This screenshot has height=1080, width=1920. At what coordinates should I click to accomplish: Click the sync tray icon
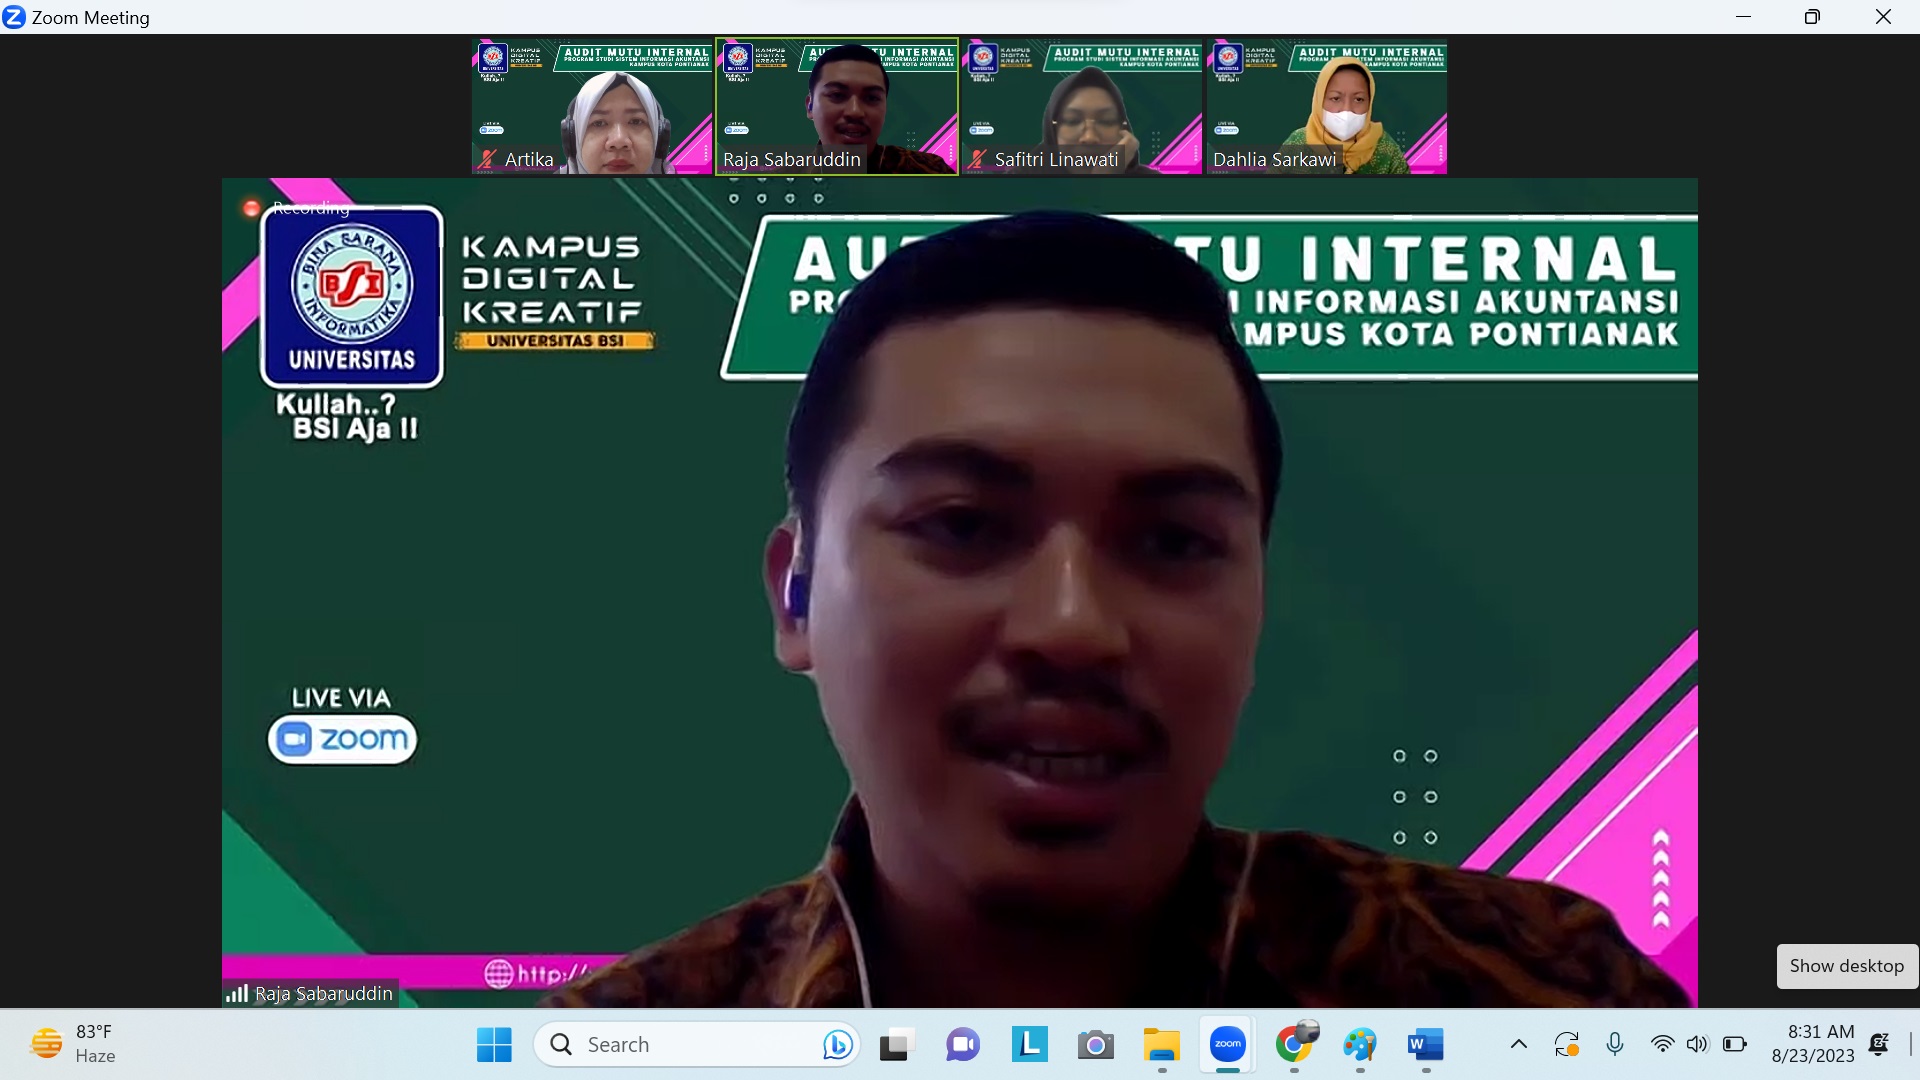tap(1566, 1045)
